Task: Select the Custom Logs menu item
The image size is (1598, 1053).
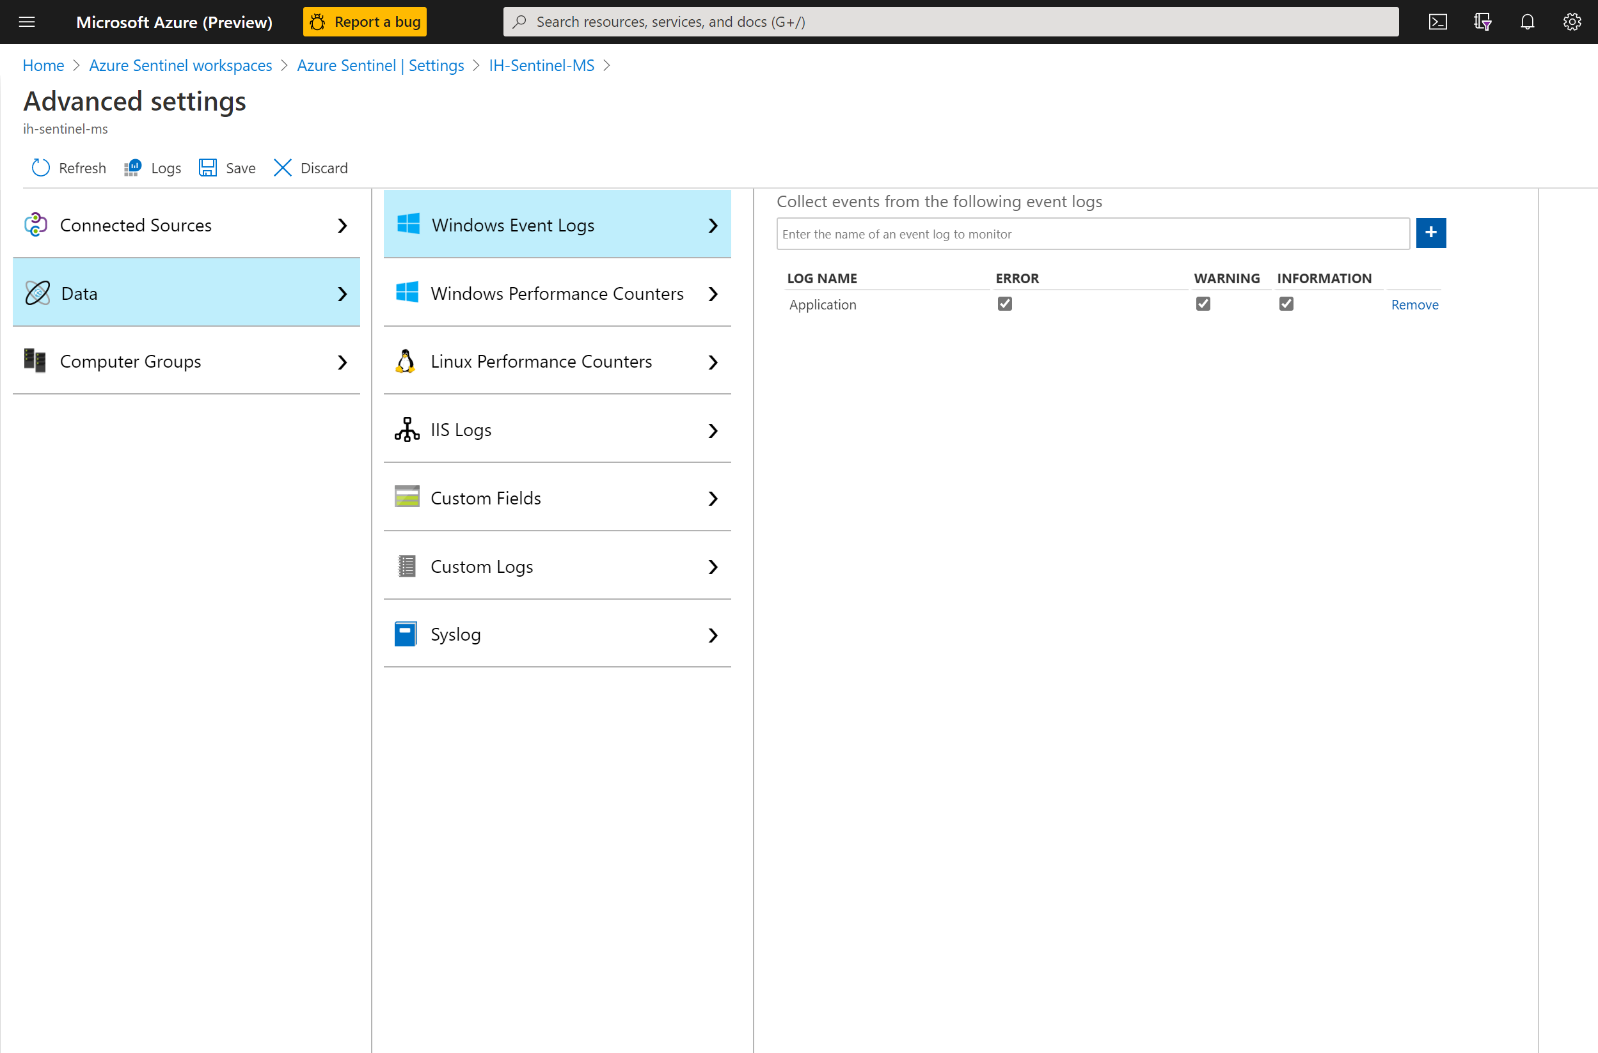Action: coord(557,567)
